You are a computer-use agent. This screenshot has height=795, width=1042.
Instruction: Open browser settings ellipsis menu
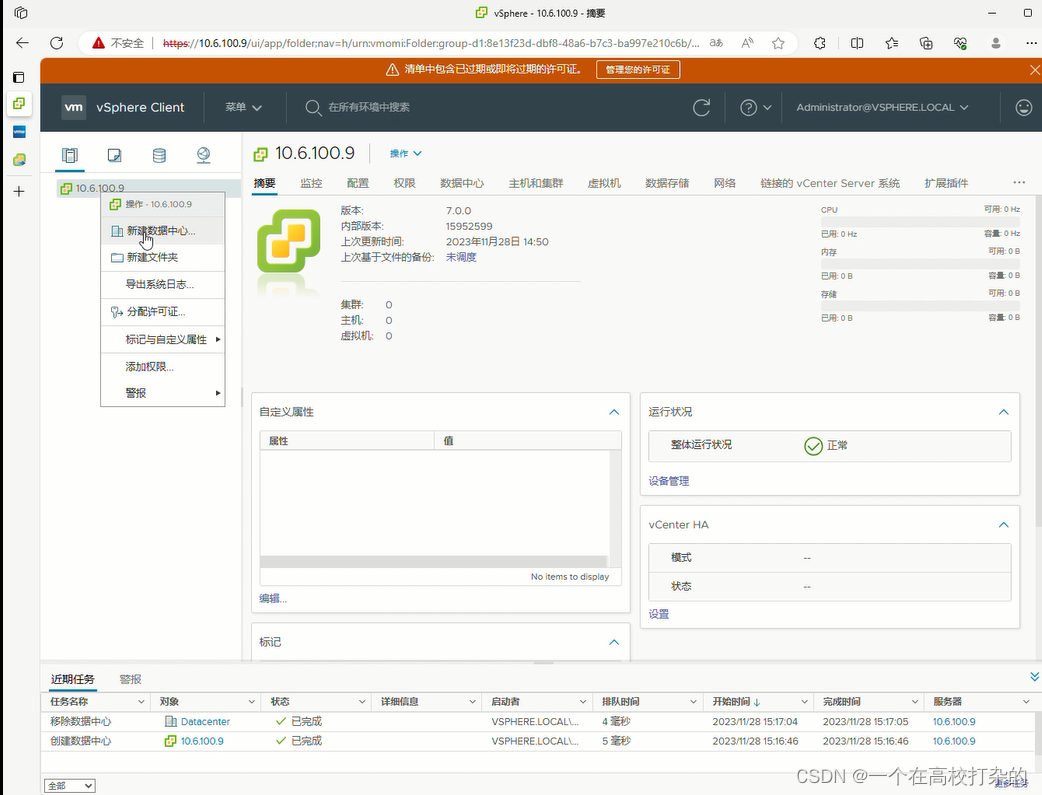pyautogui.click(x=1031, y=43)
